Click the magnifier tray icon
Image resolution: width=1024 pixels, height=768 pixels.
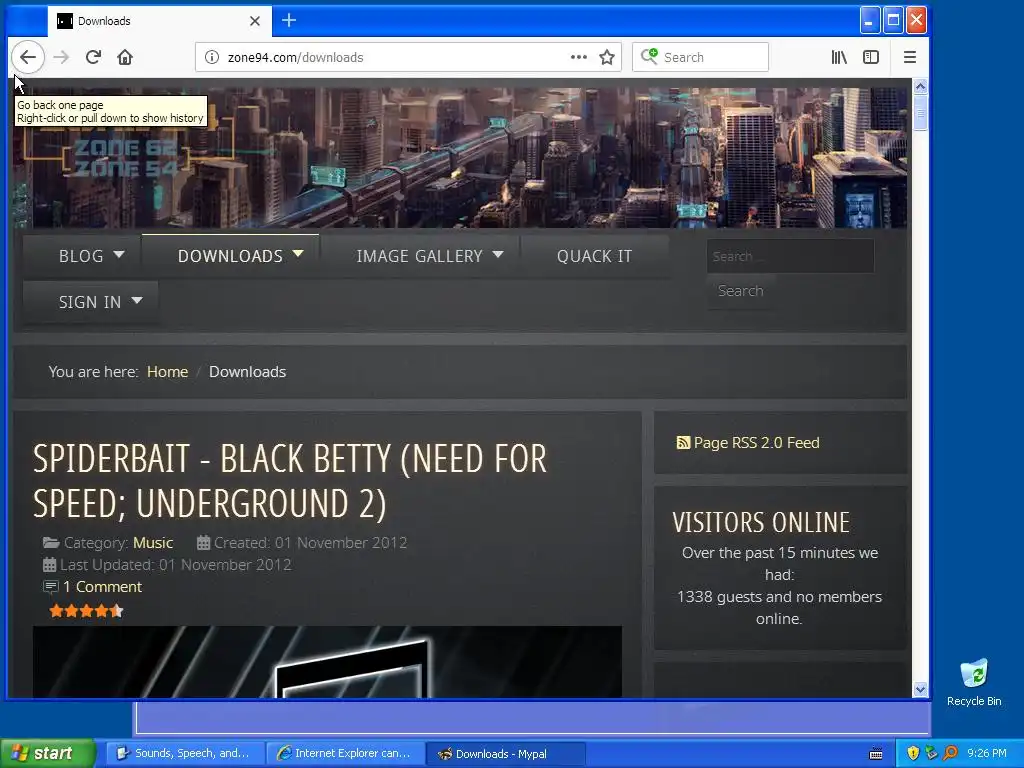950,754
